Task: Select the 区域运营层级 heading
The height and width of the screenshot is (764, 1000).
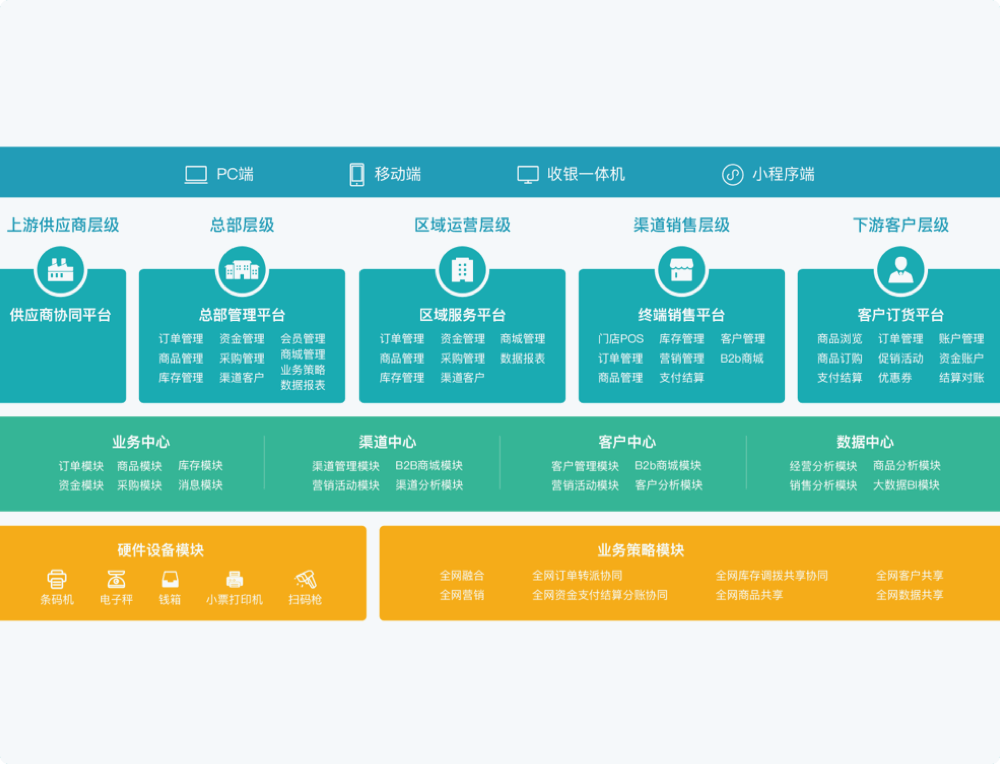Action: click(x=462, y=225)
